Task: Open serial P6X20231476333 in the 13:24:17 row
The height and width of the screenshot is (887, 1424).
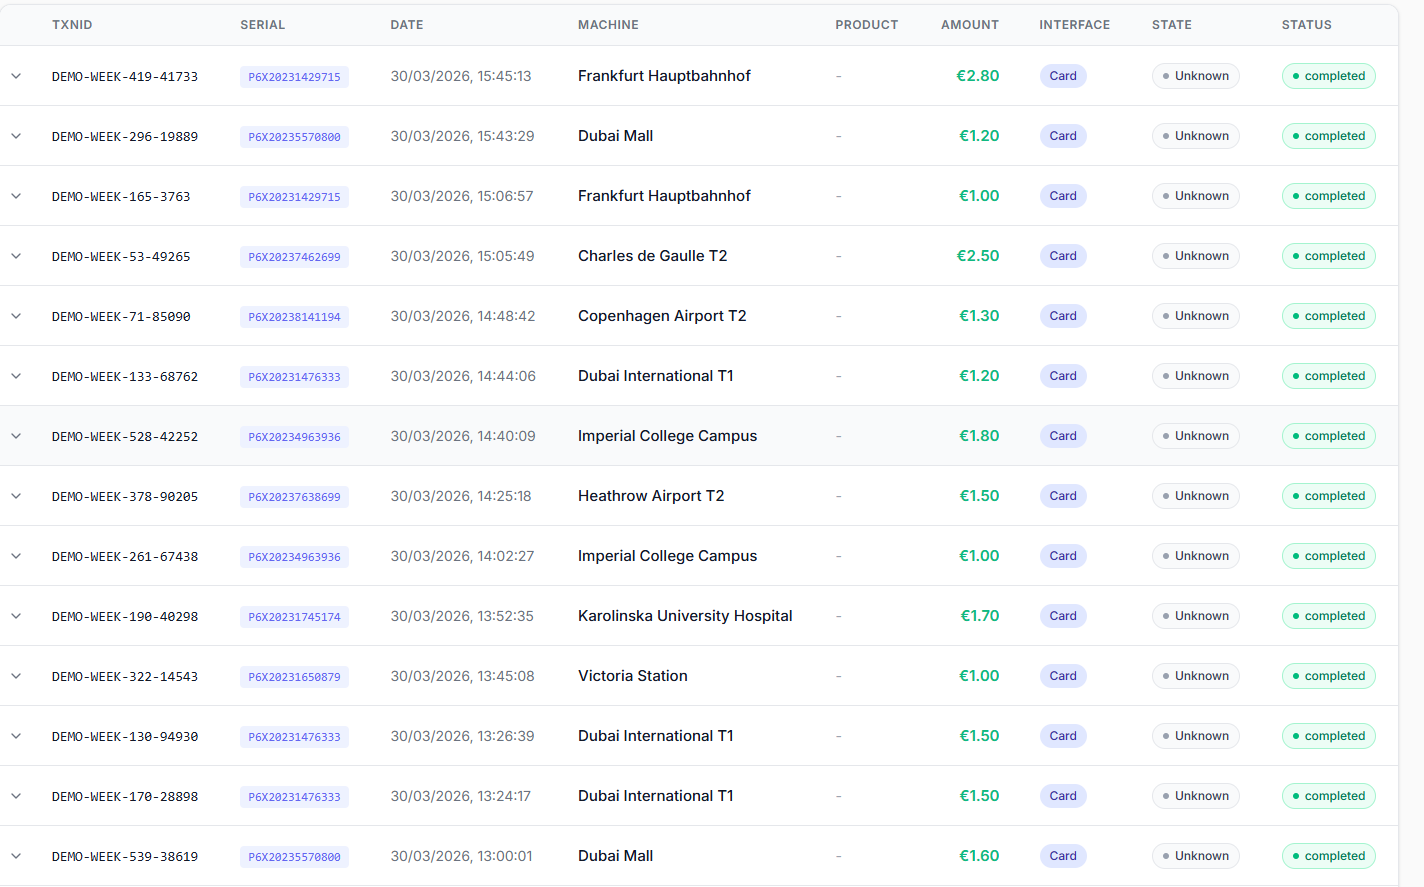Action: point(294,797)
